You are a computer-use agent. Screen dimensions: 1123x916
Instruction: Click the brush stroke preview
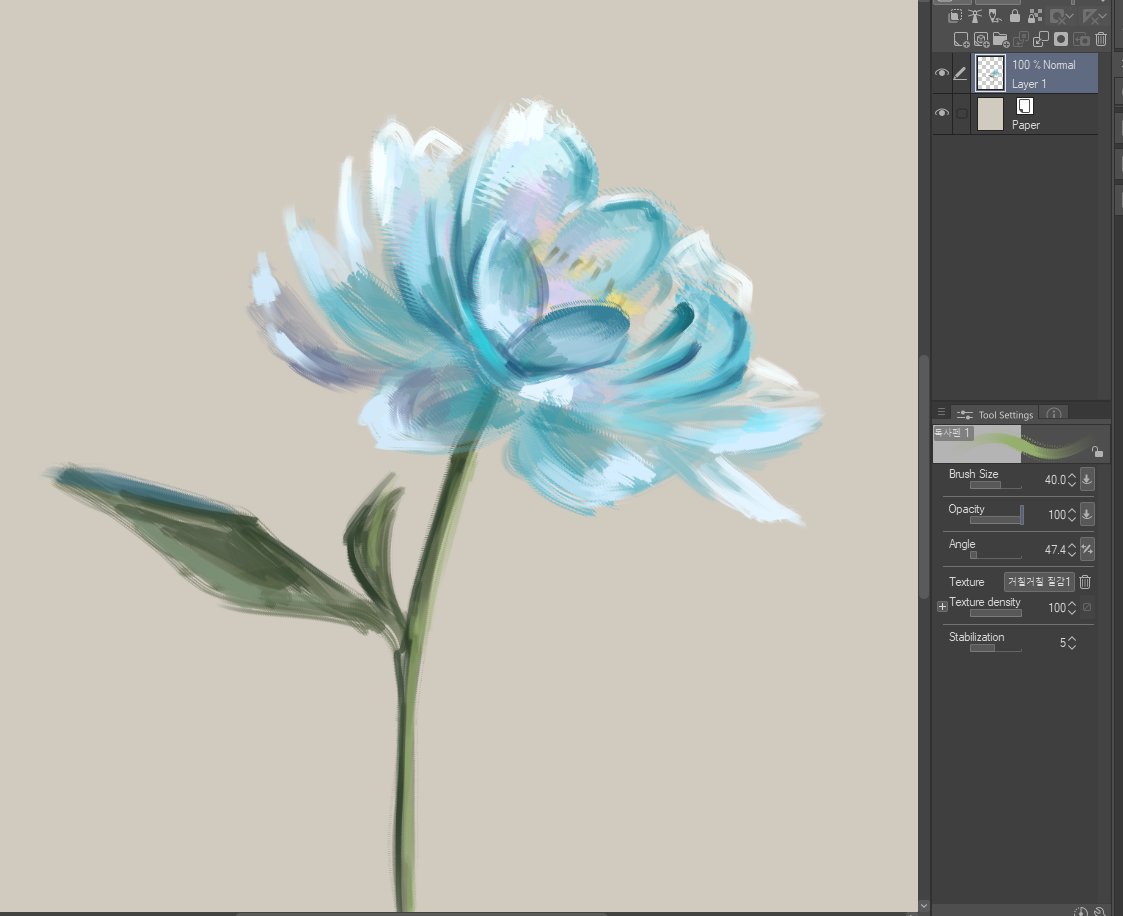1021,444
